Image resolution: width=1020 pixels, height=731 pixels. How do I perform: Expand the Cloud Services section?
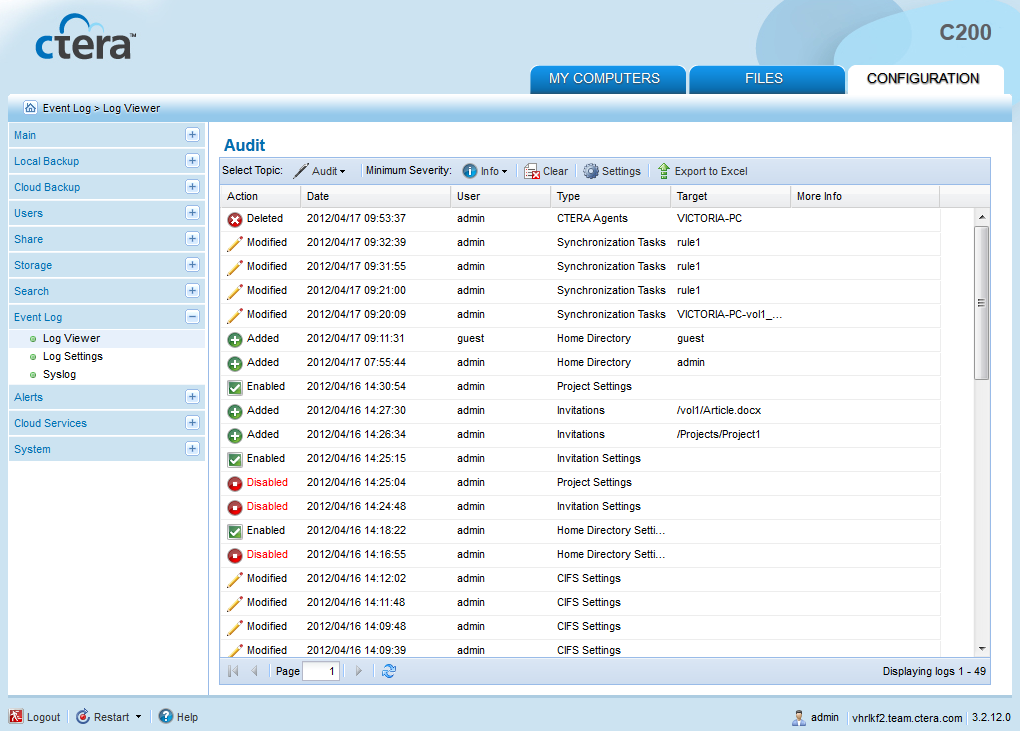pos(192,423)
